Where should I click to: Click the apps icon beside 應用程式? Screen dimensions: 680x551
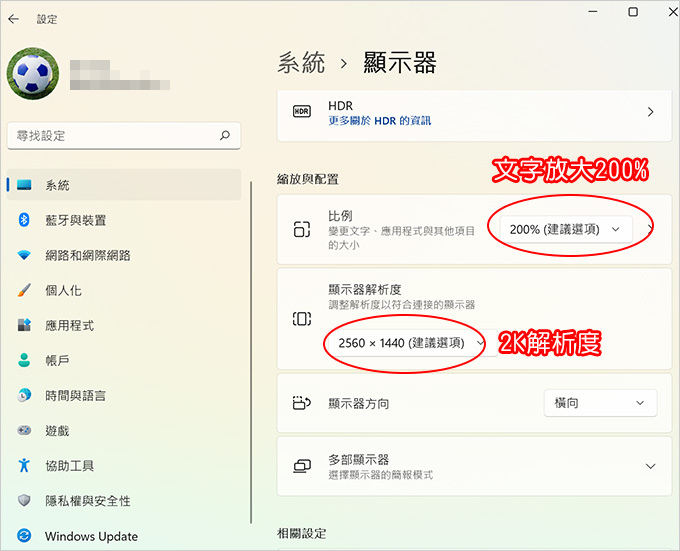[x=24, y=325]
